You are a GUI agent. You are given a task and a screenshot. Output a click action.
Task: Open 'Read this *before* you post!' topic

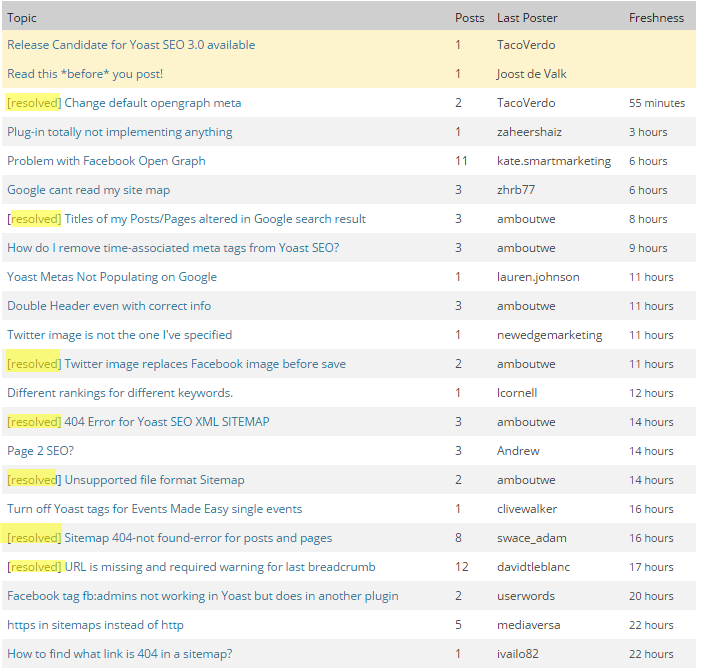pyautogui.click(x=85, y=74)
